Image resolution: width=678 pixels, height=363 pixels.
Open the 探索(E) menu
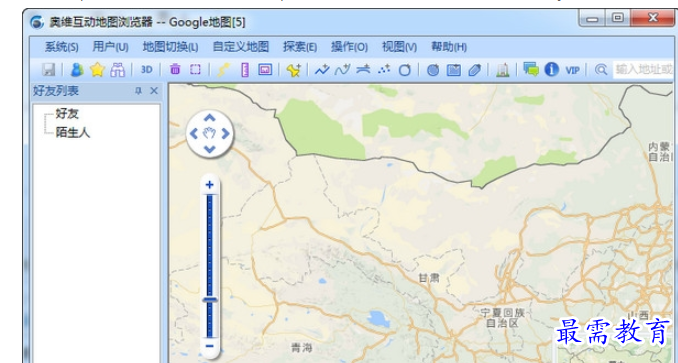pos(300,47)
